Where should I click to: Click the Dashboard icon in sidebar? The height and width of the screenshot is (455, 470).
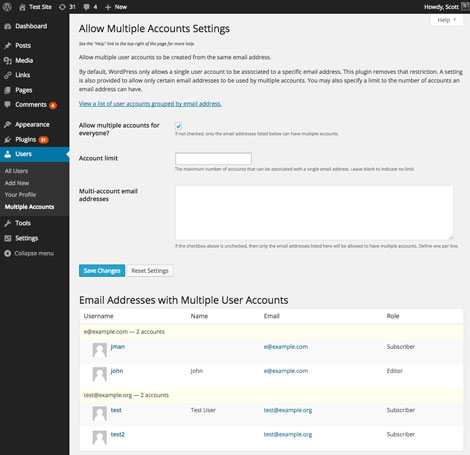pyautogui.click(x=8, y=26)
